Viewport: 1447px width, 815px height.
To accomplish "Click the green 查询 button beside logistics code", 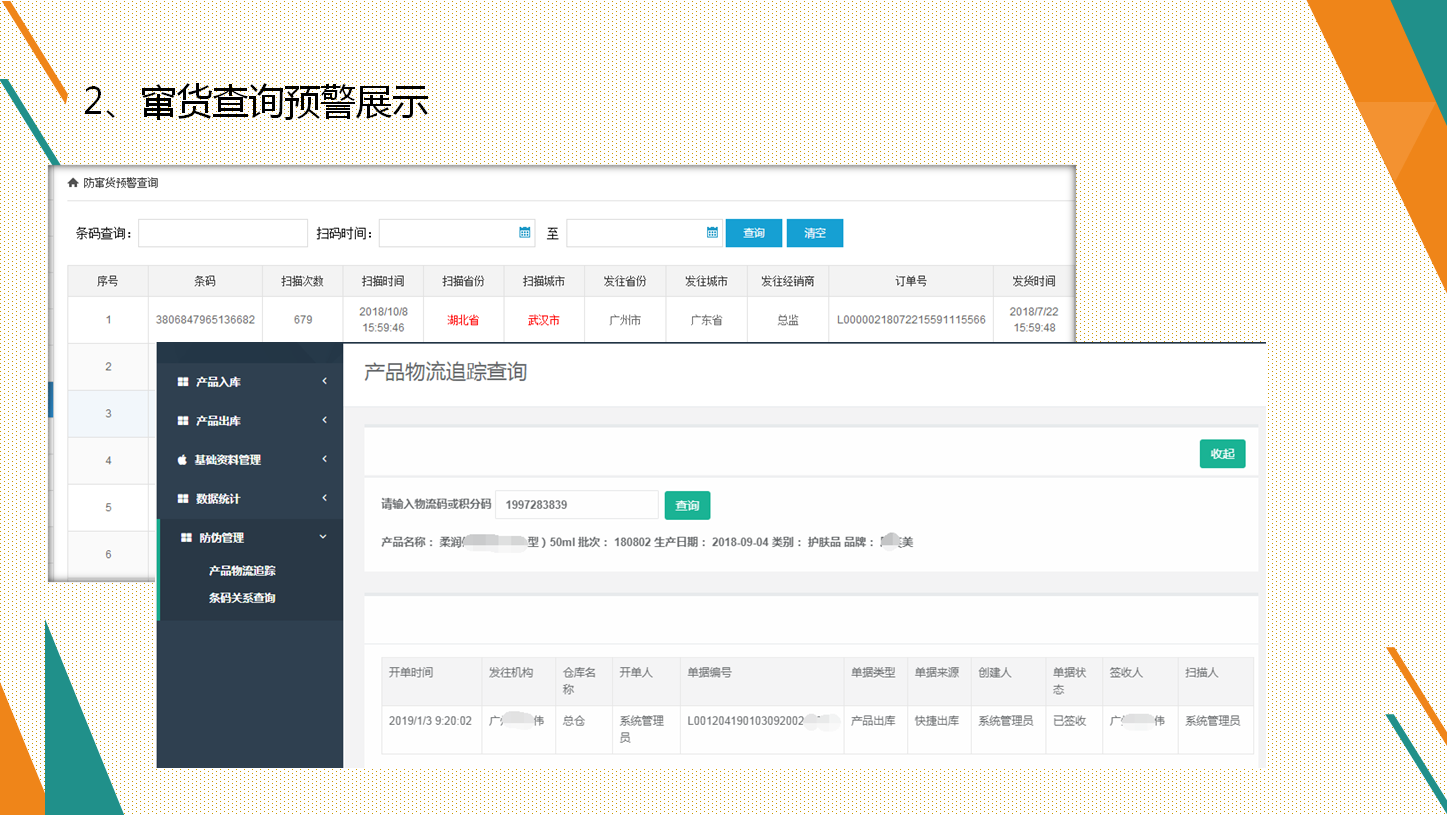I will point(687,505).
